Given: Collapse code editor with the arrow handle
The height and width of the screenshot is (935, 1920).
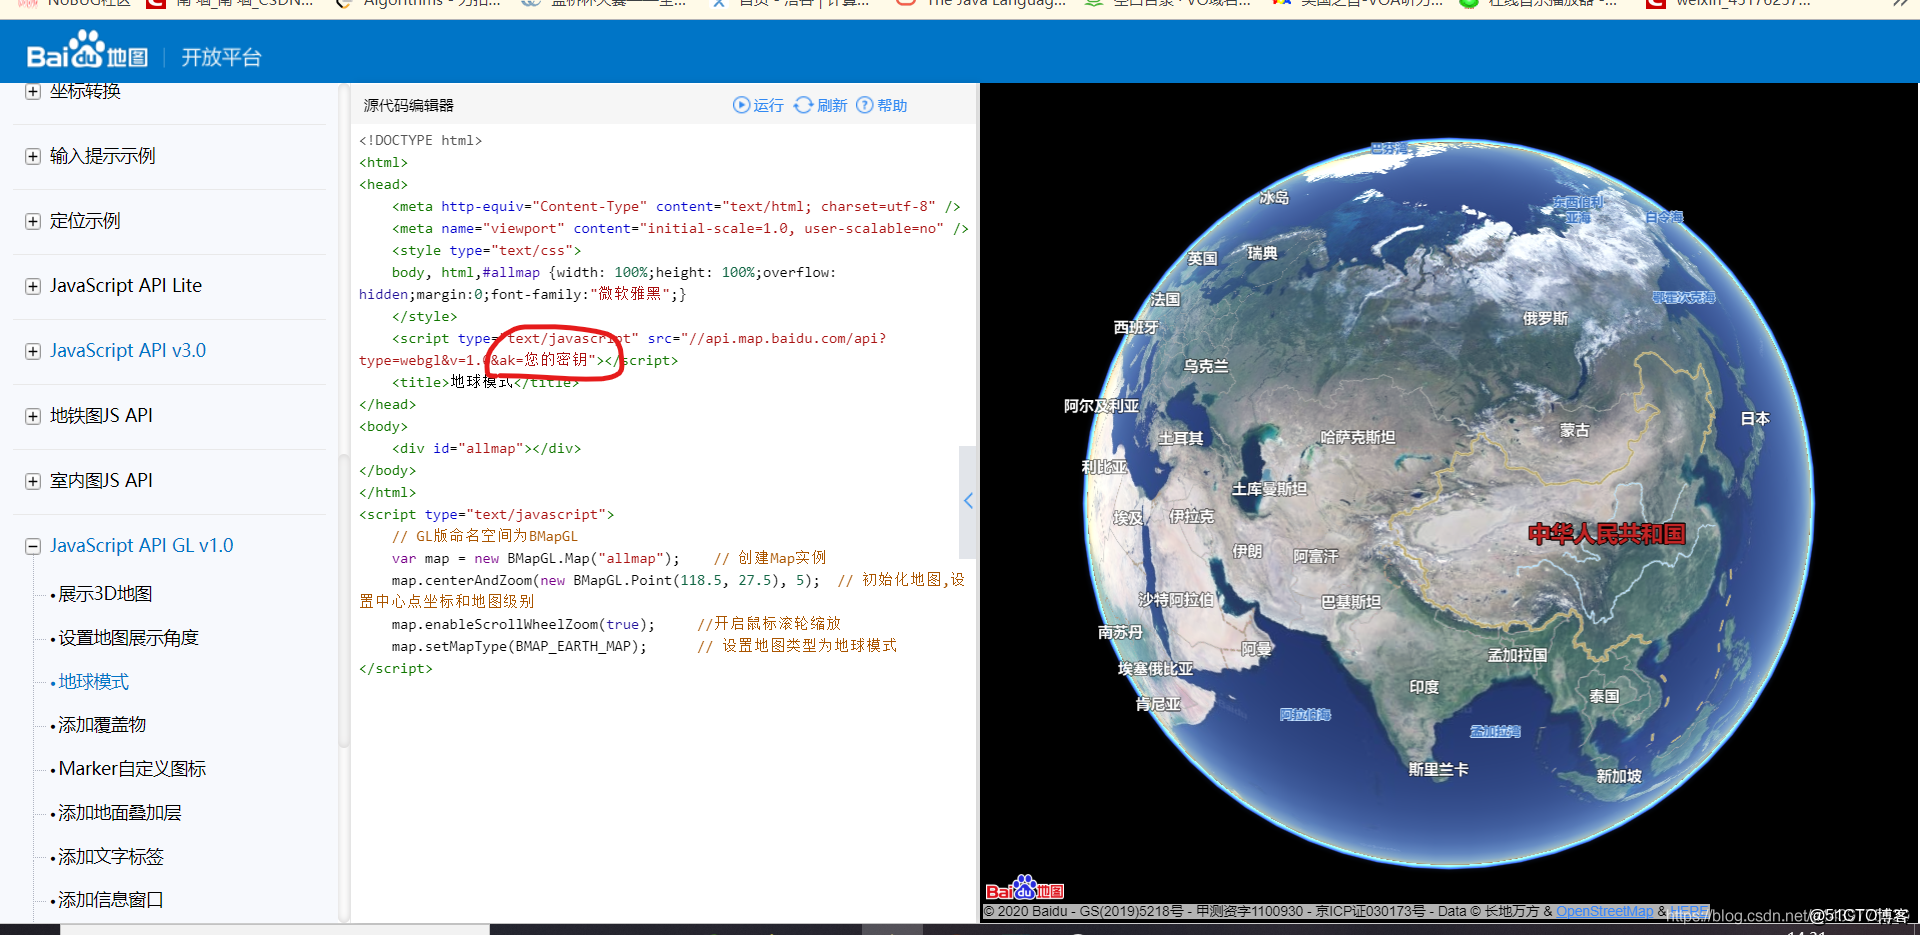Looking at the screenshot, I should coord(968,501).
